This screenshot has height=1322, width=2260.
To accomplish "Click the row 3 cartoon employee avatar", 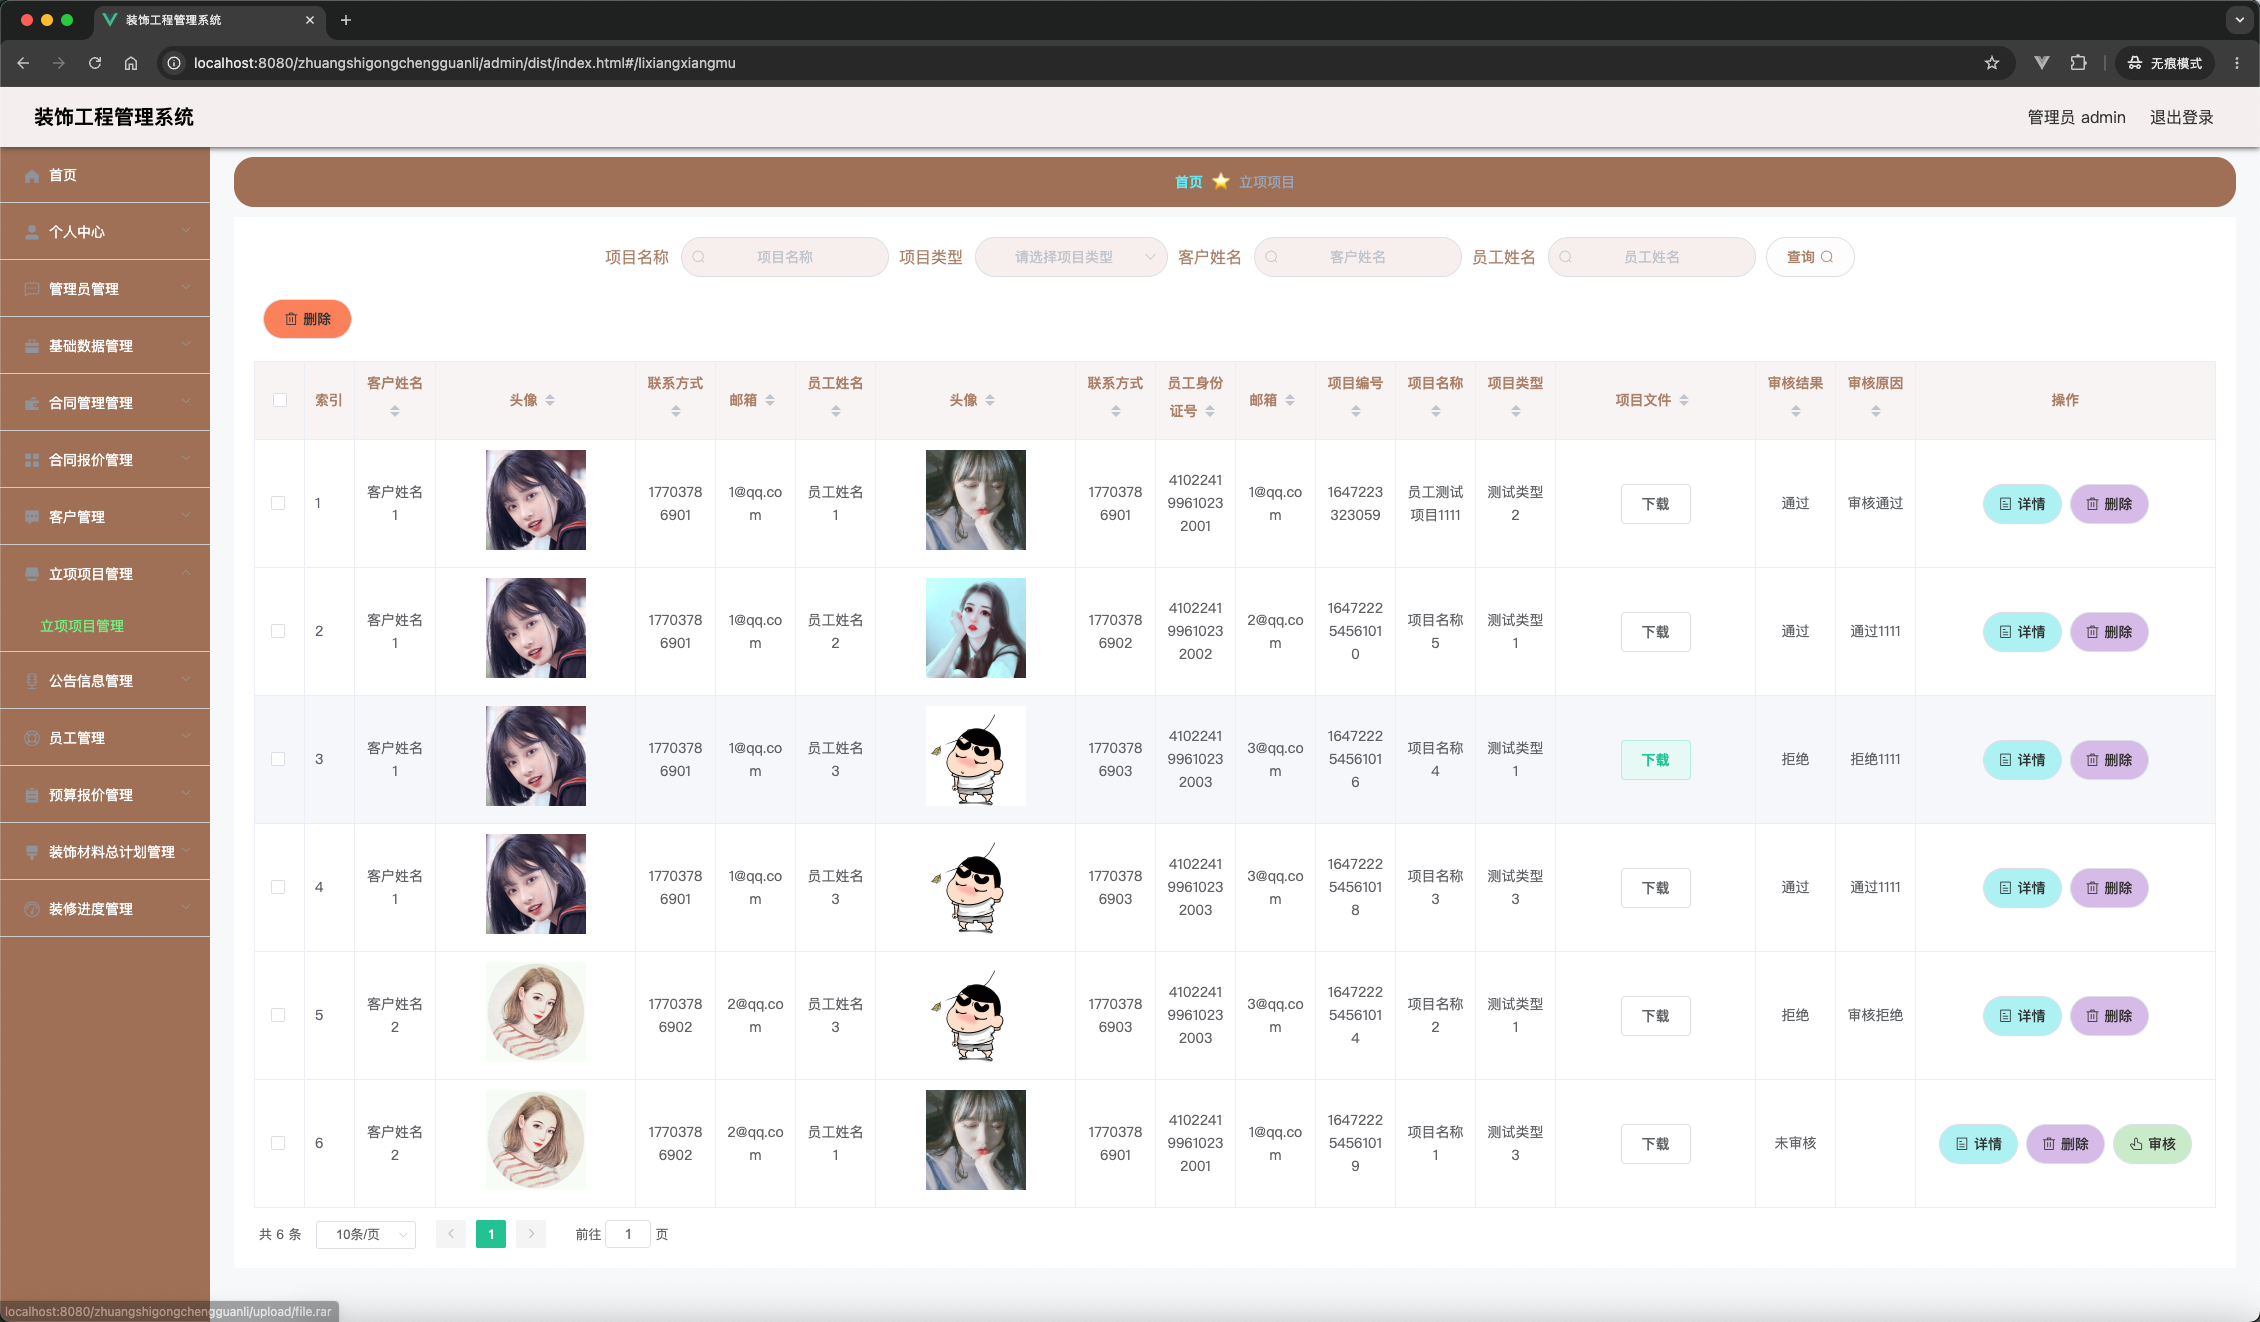I will [x=976, y=756].
